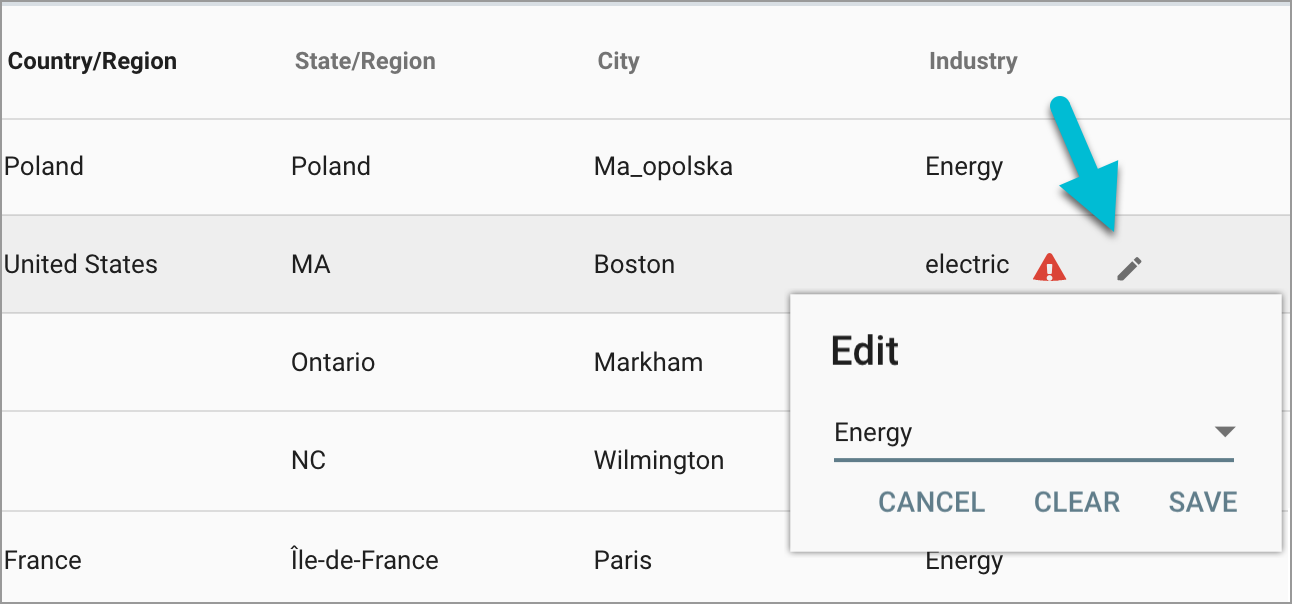
Task: Click the State/Region column header
Action: tap(365, 60)
